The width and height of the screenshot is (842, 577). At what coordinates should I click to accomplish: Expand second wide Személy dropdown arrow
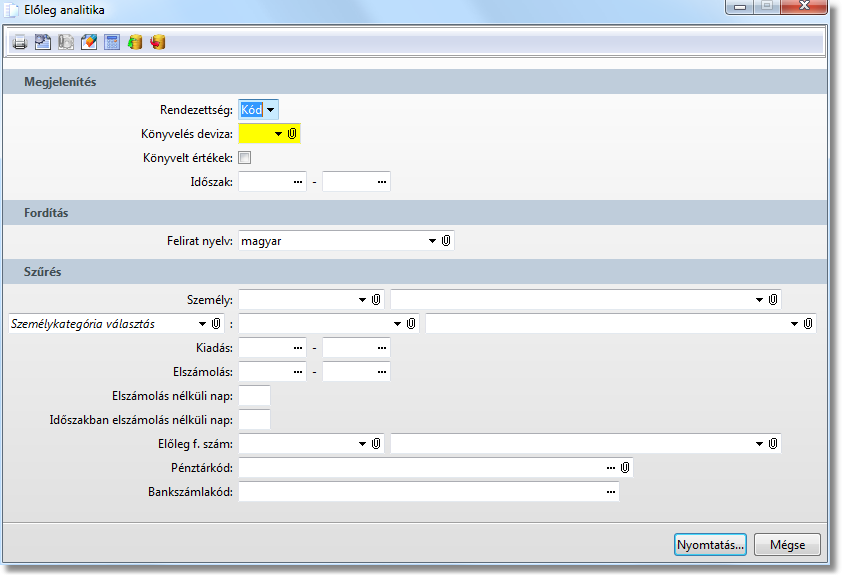click(759, 300)
